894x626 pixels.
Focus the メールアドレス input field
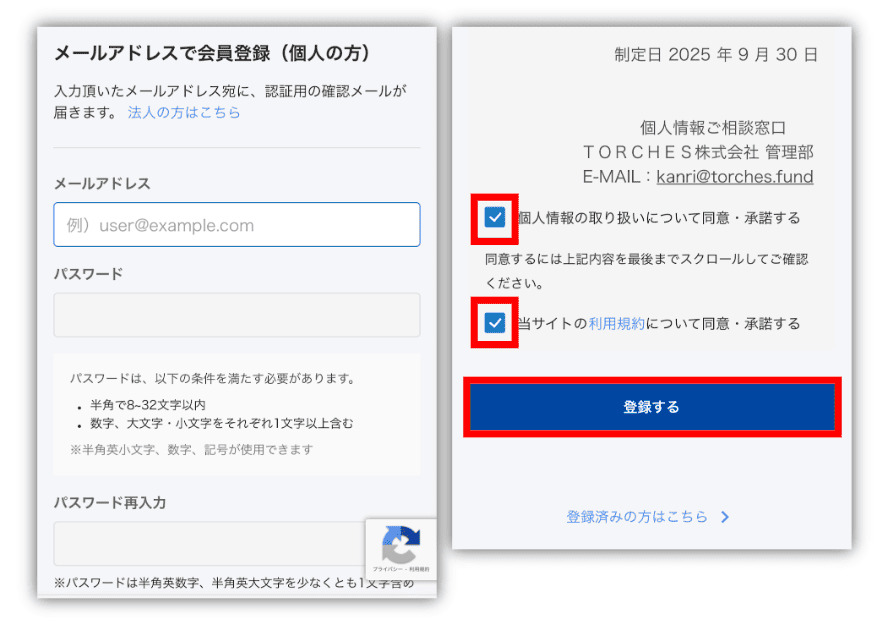[237, 225]
